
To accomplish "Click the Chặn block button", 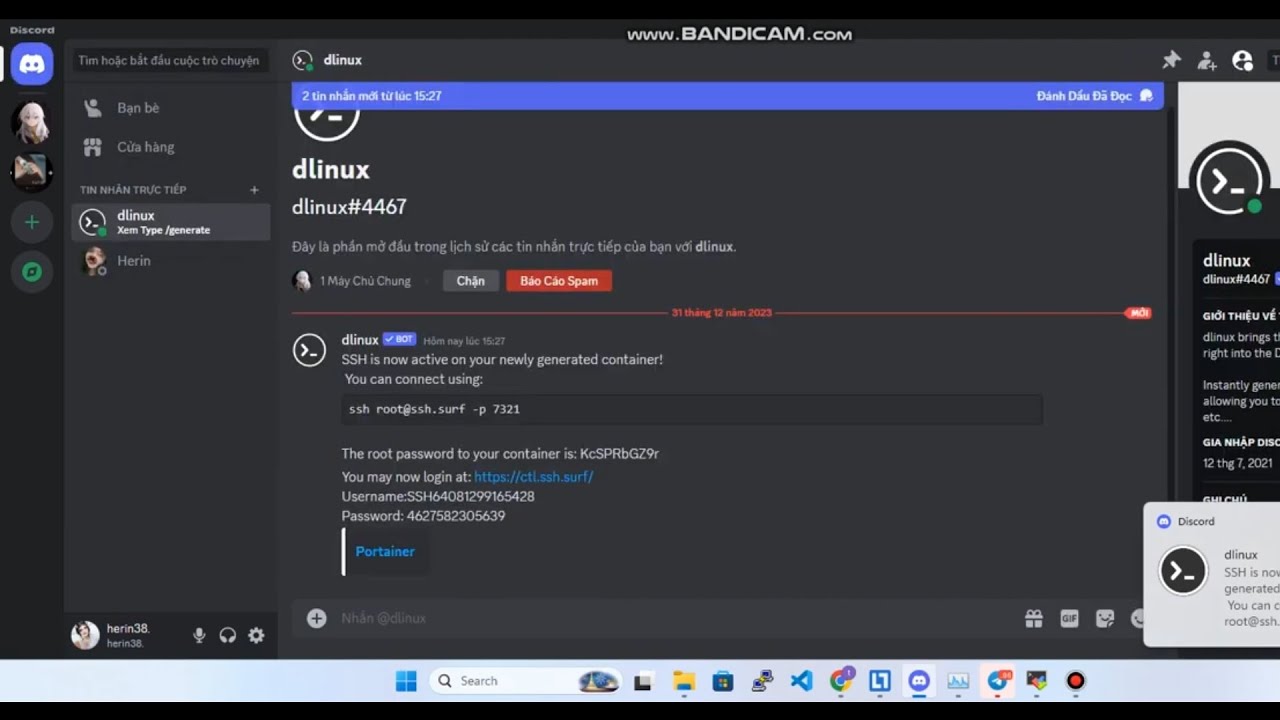I will 471,281.
